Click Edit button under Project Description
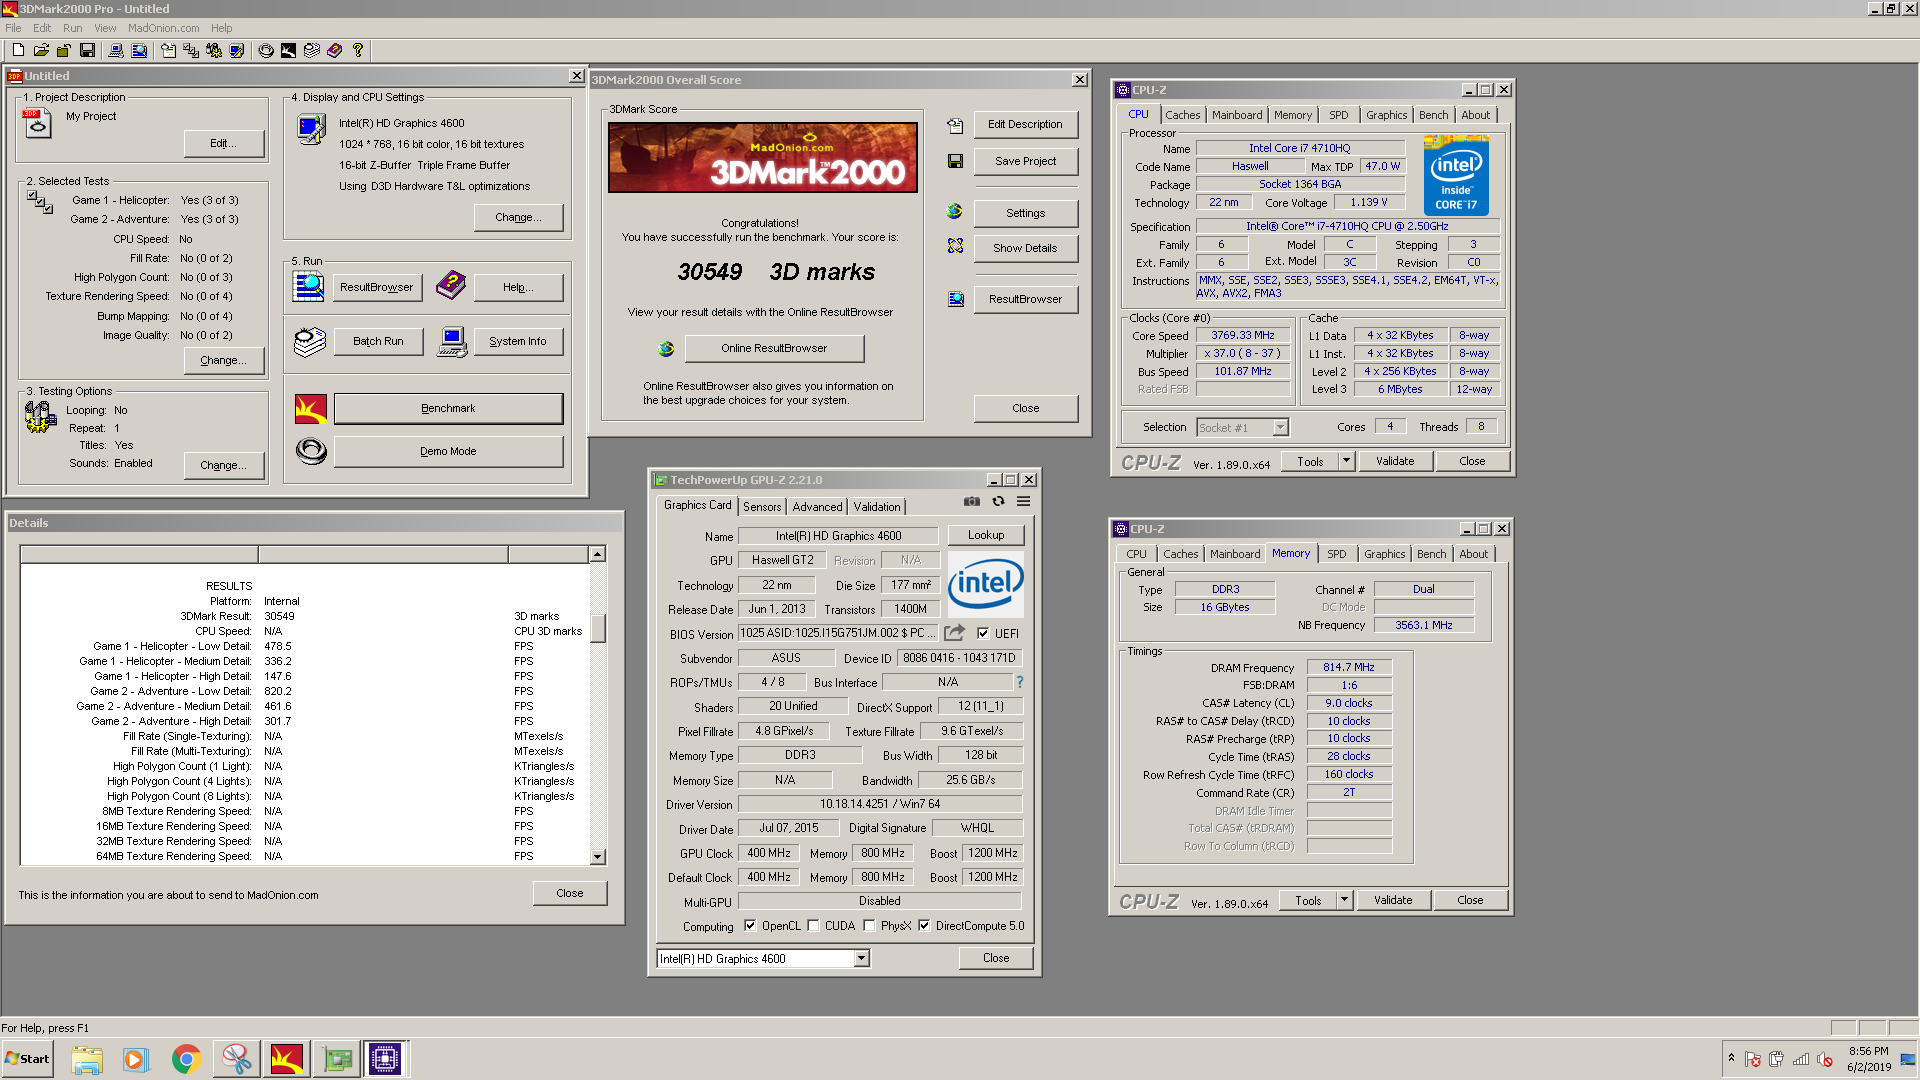Screen dimensions: 1920x1080 pos(224,144)
